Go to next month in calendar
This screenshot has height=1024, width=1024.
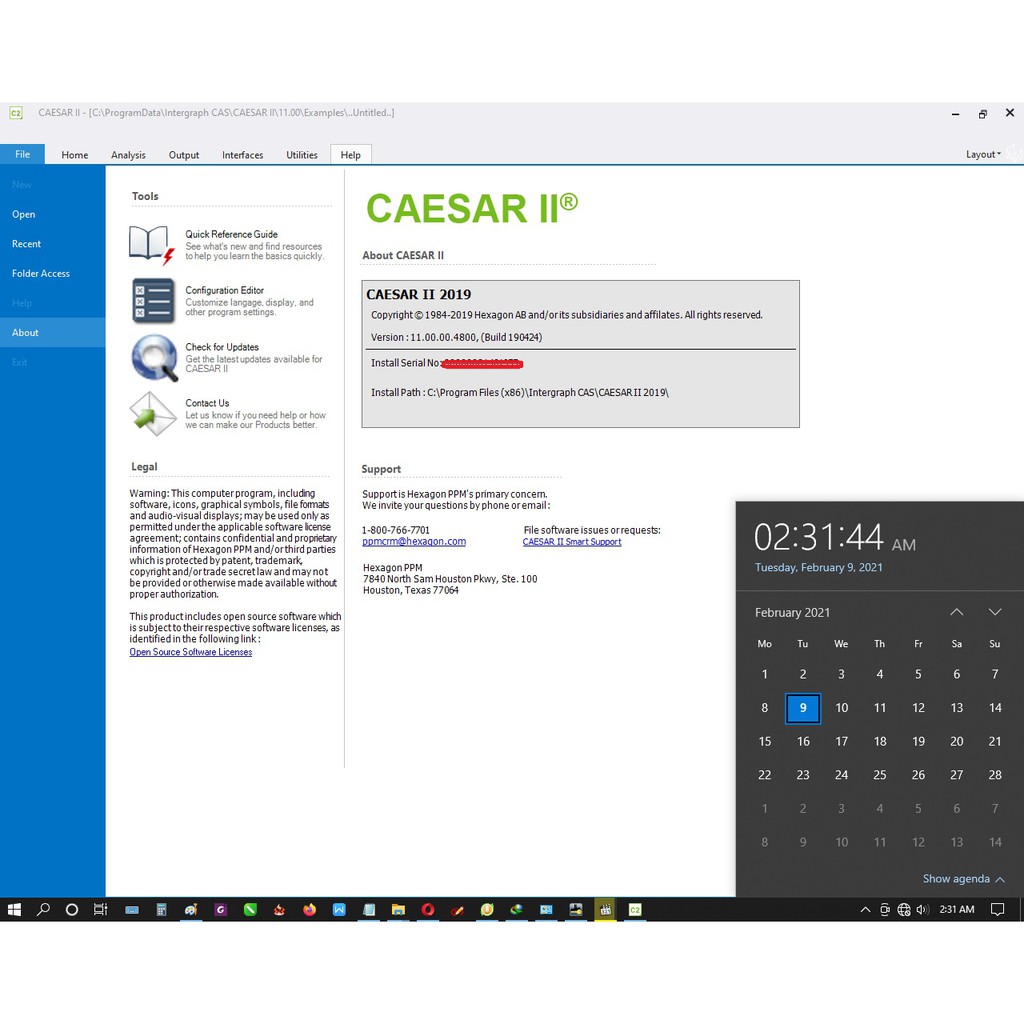(x=995, y=612)
